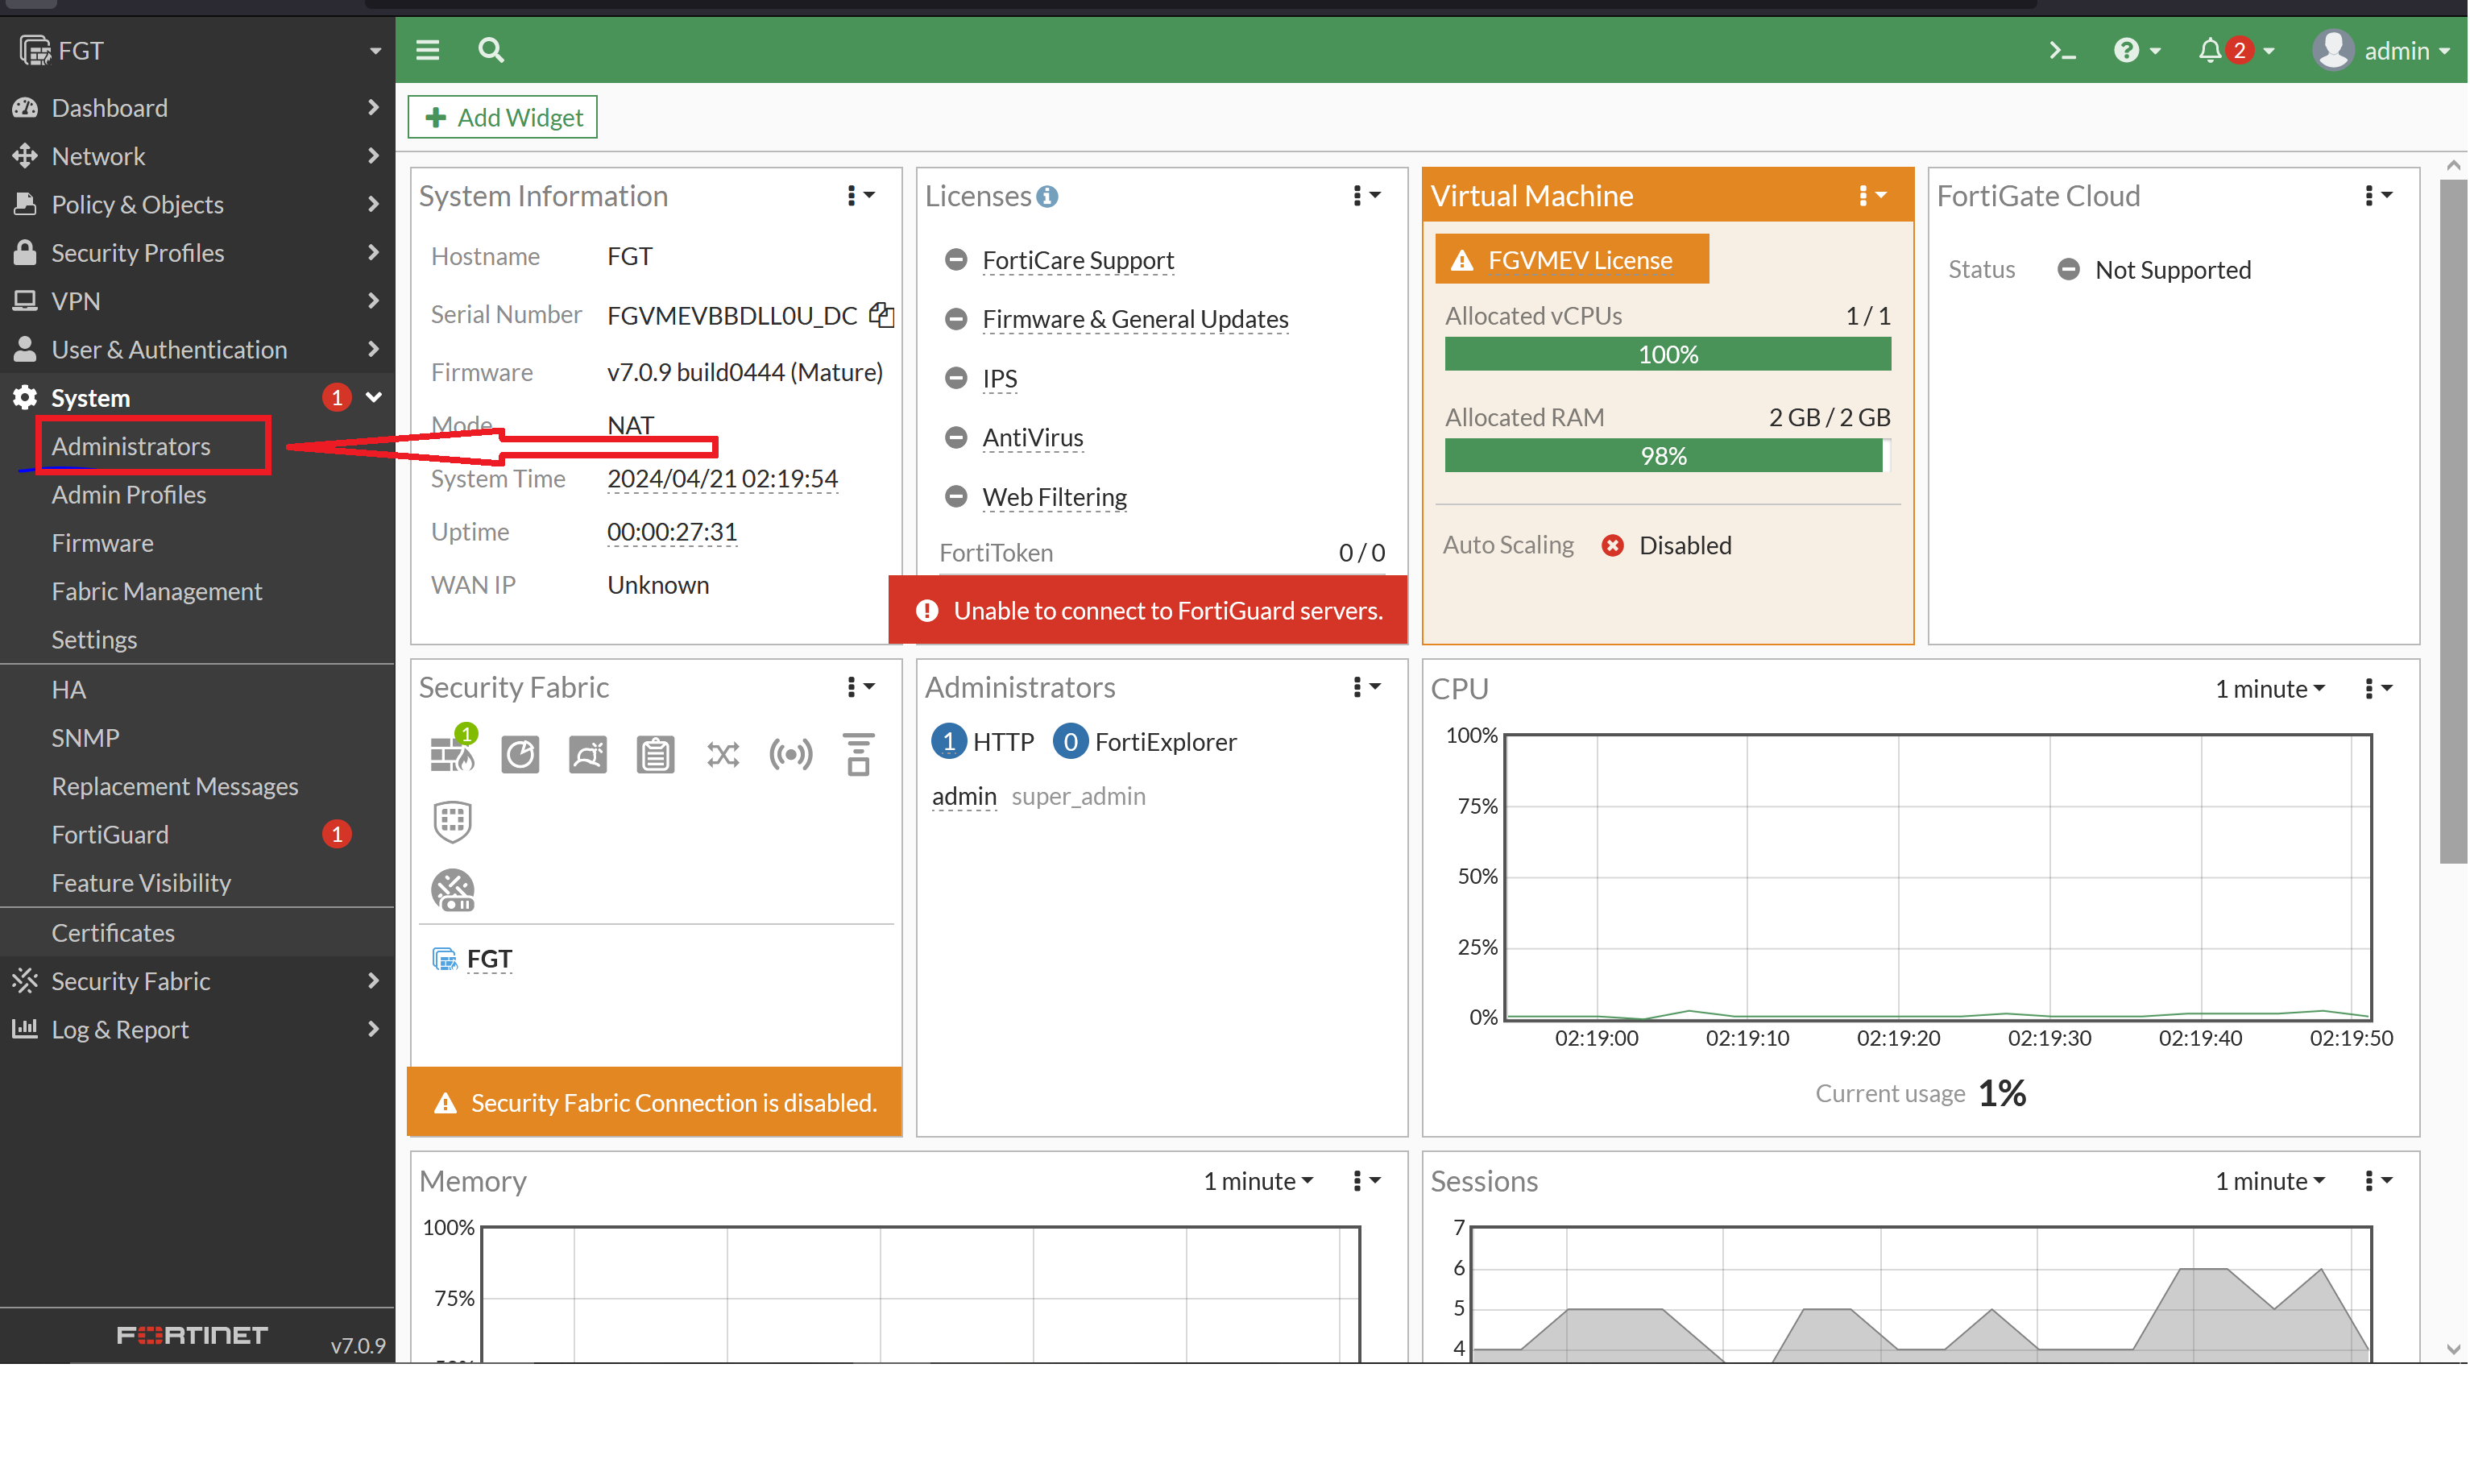Viewport: 2470px width, 1484px height.
Task: Click the dashboard vertical scrollbar
Action: click(2452, 520)
